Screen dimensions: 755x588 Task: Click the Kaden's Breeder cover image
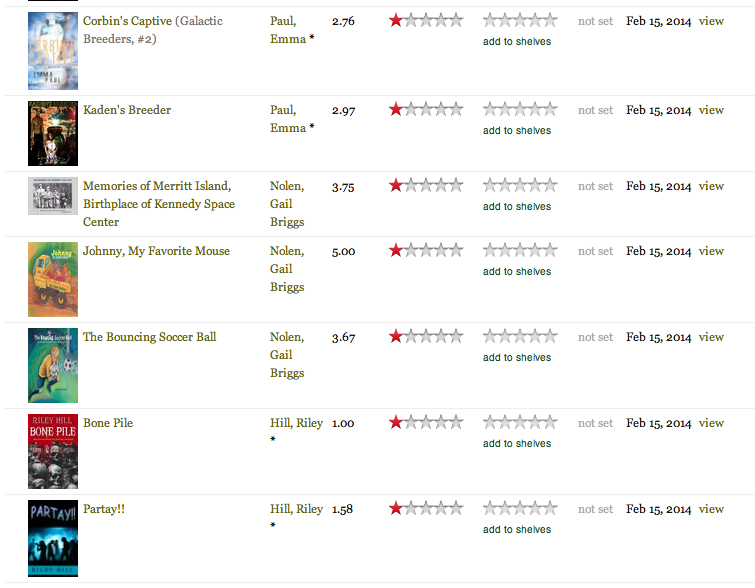coord(52,133)
